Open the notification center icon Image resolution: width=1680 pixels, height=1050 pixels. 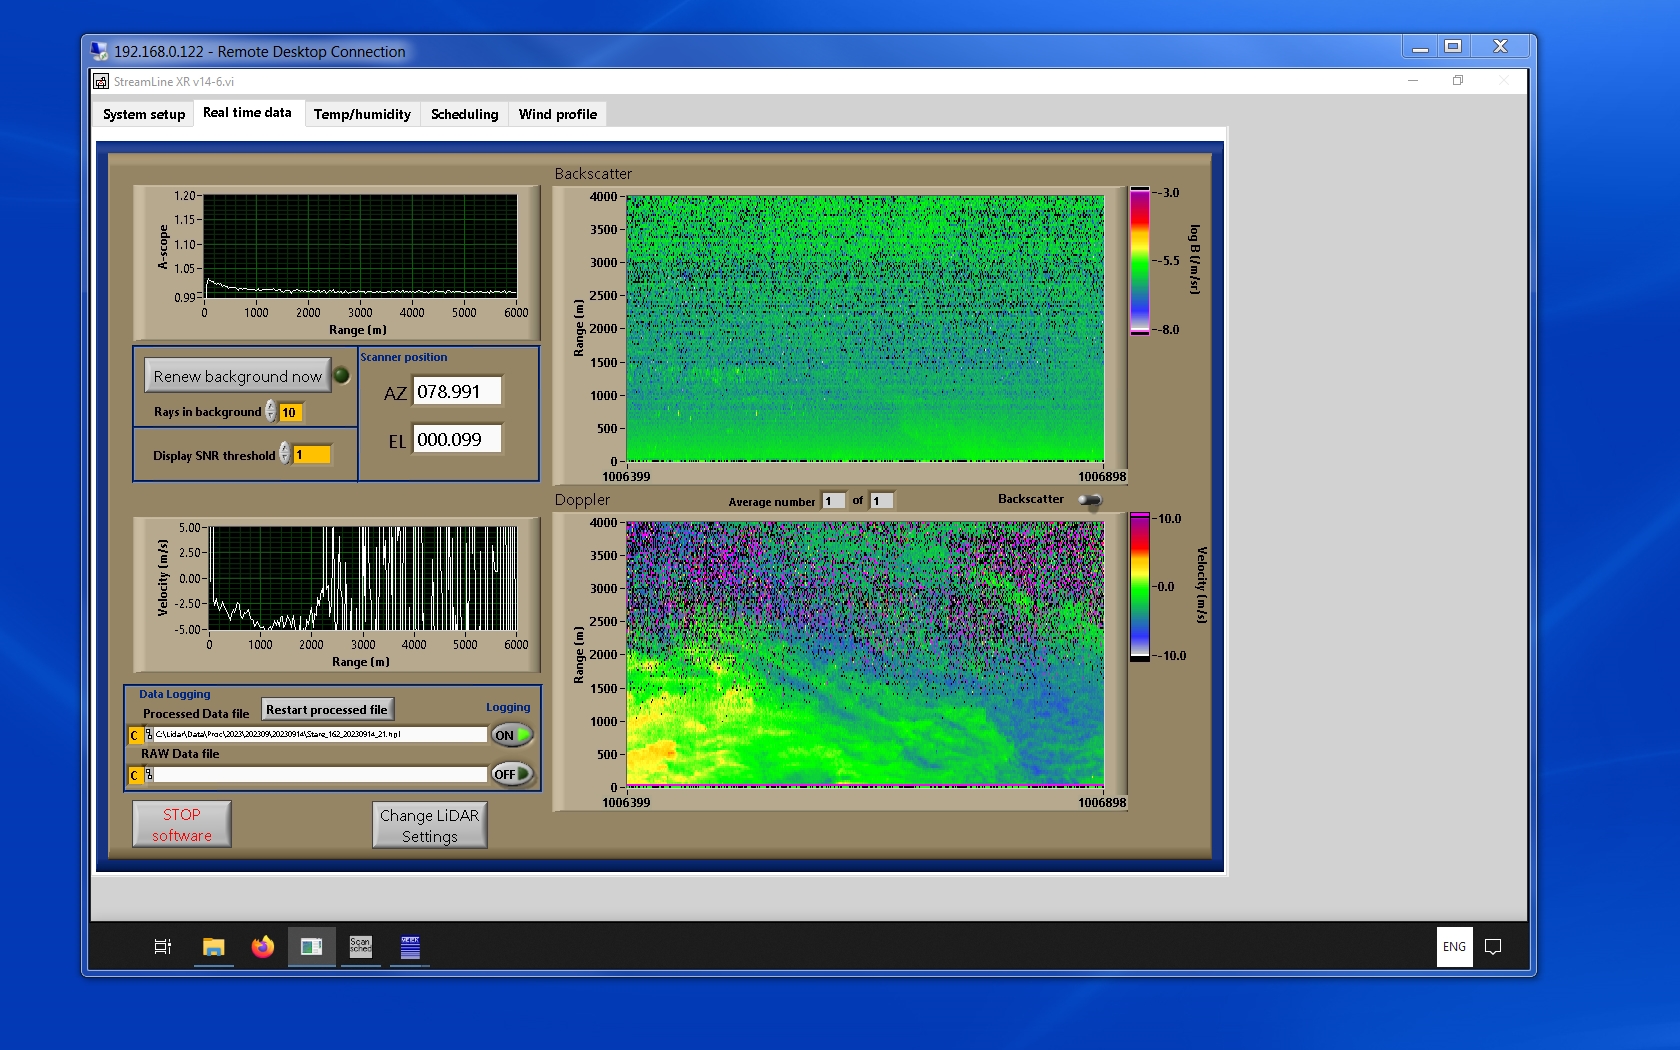tap(1492, 947)
